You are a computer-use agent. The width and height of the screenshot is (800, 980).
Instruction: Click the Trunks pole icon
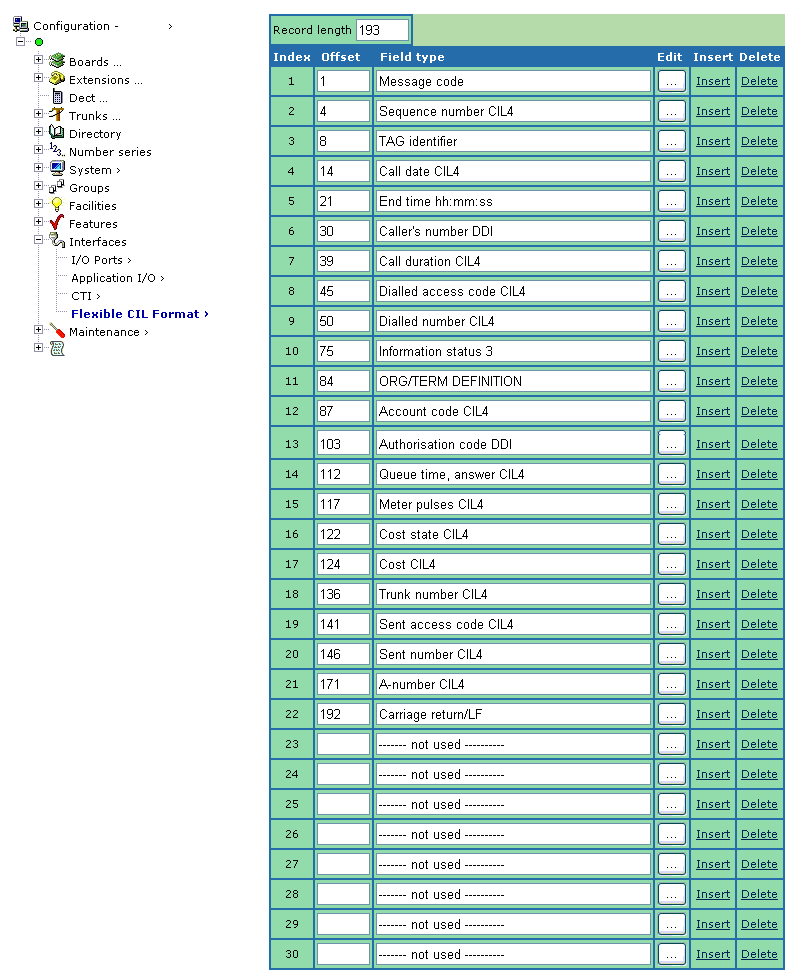pos(57,115)
